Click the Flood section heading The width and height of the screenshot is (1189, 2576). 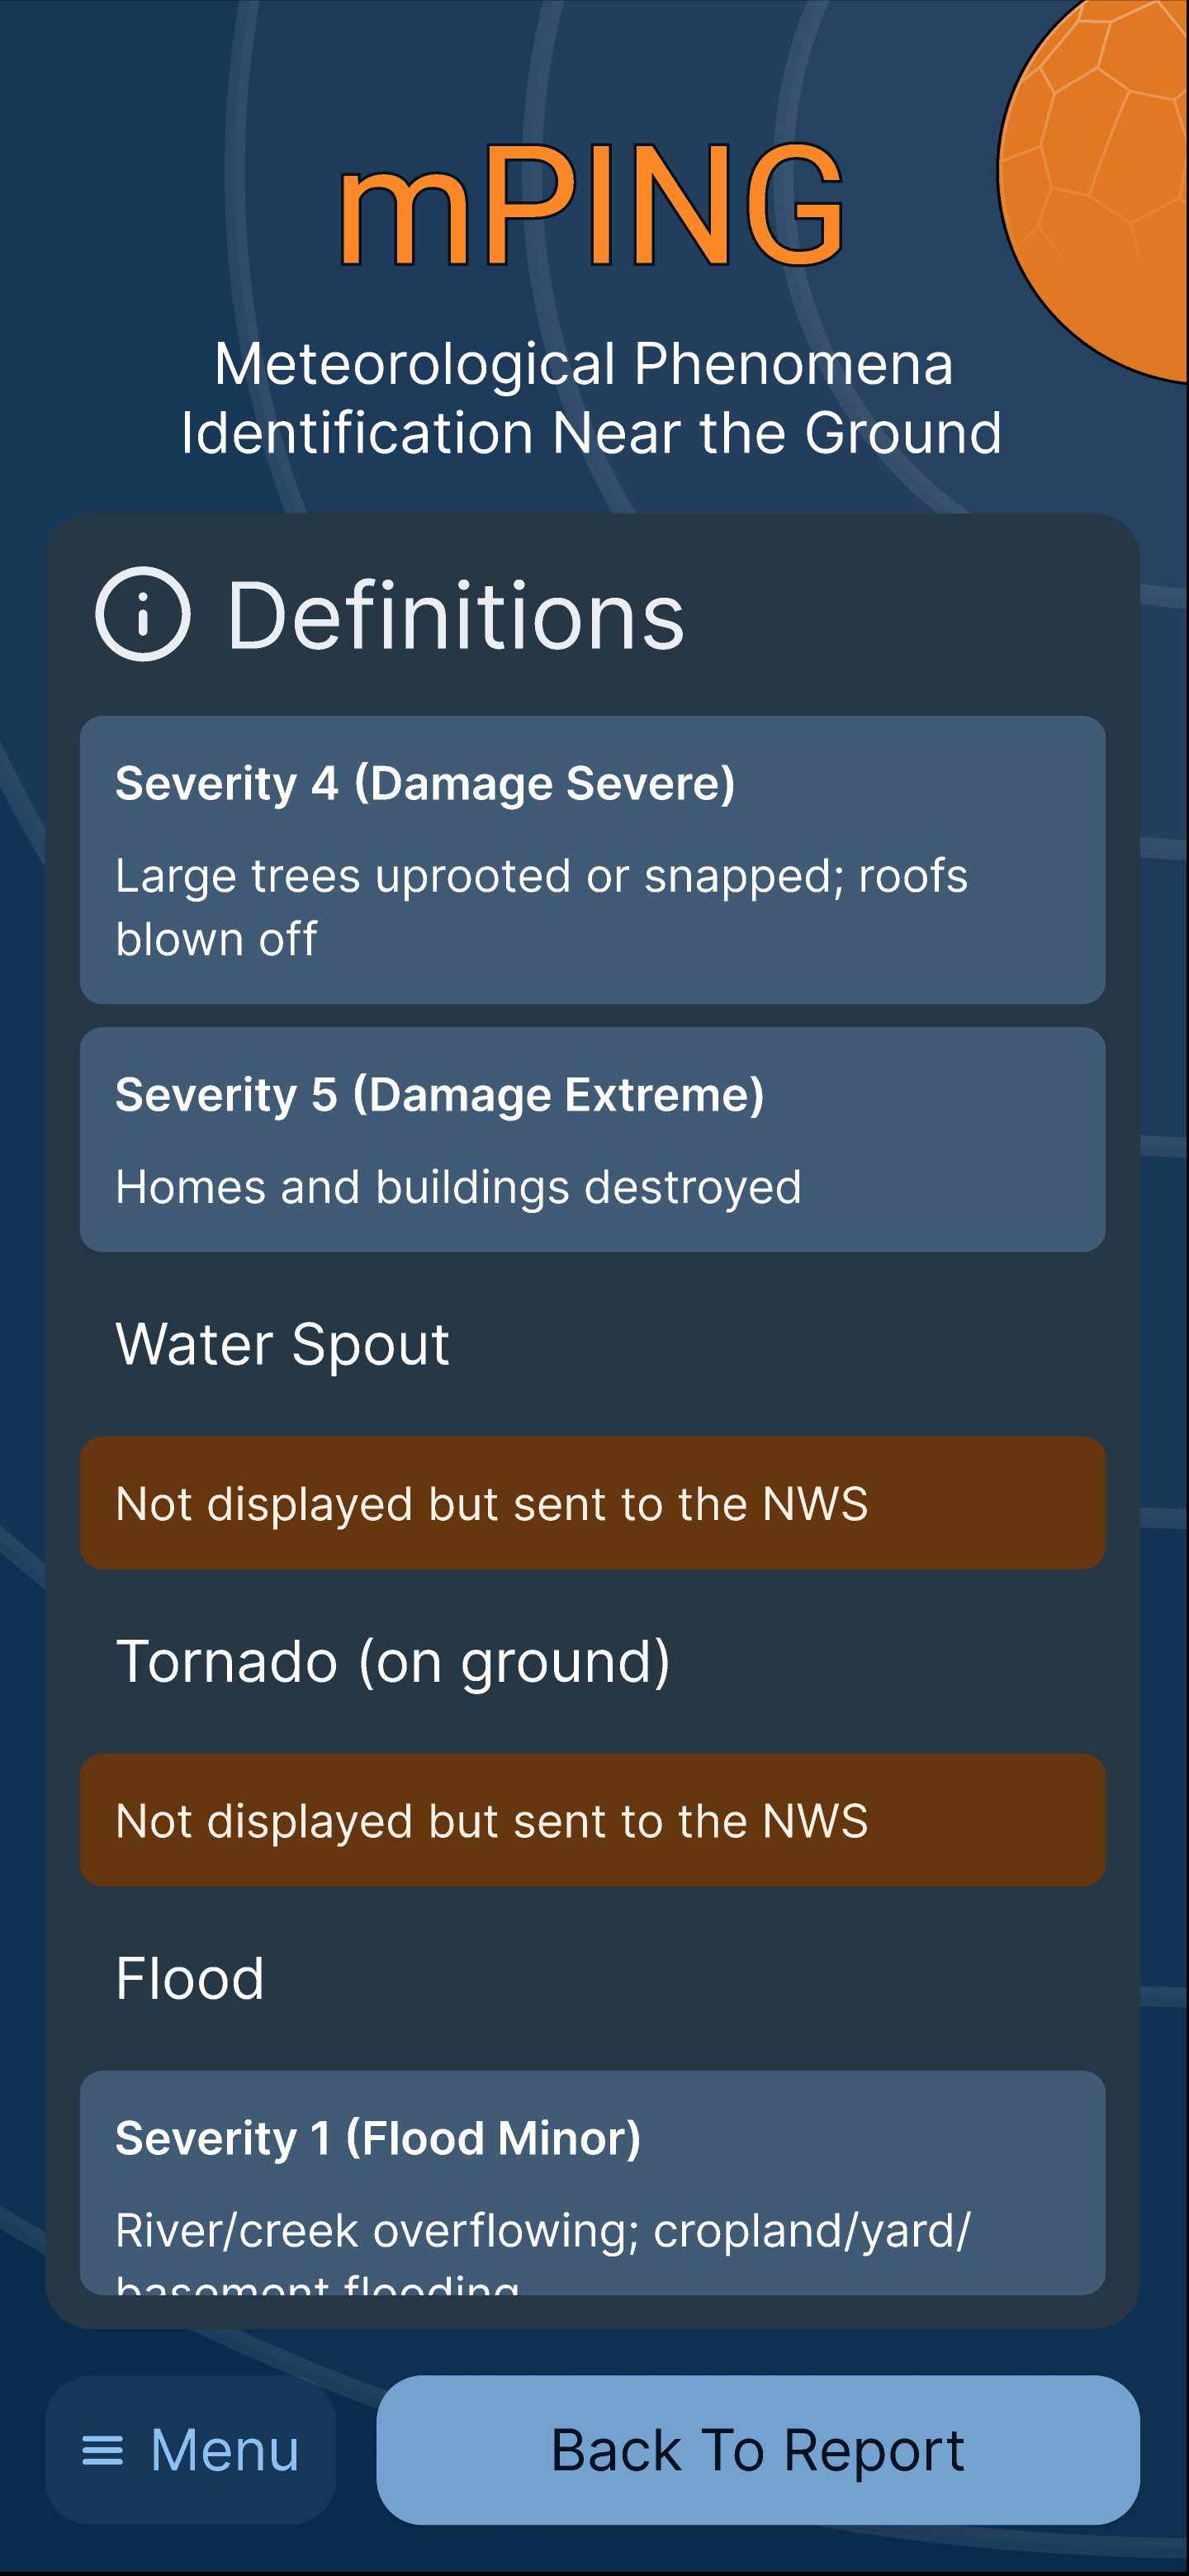[190, 1978]
